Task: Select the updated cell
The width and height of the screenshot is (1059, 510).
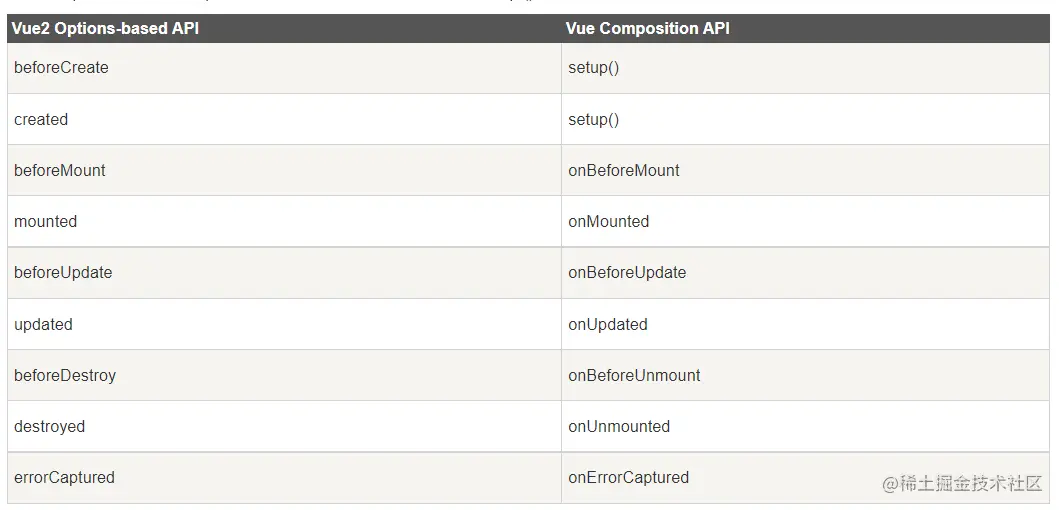Action: (43, 324)
